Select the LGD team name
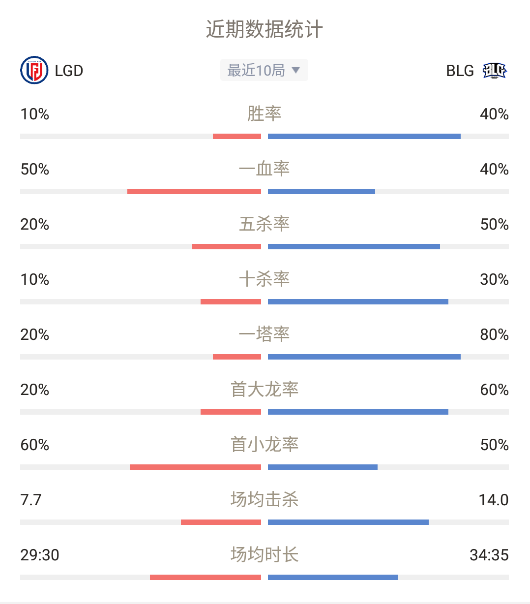The width and height of the screenshot is (530, 604). point(69,71)
